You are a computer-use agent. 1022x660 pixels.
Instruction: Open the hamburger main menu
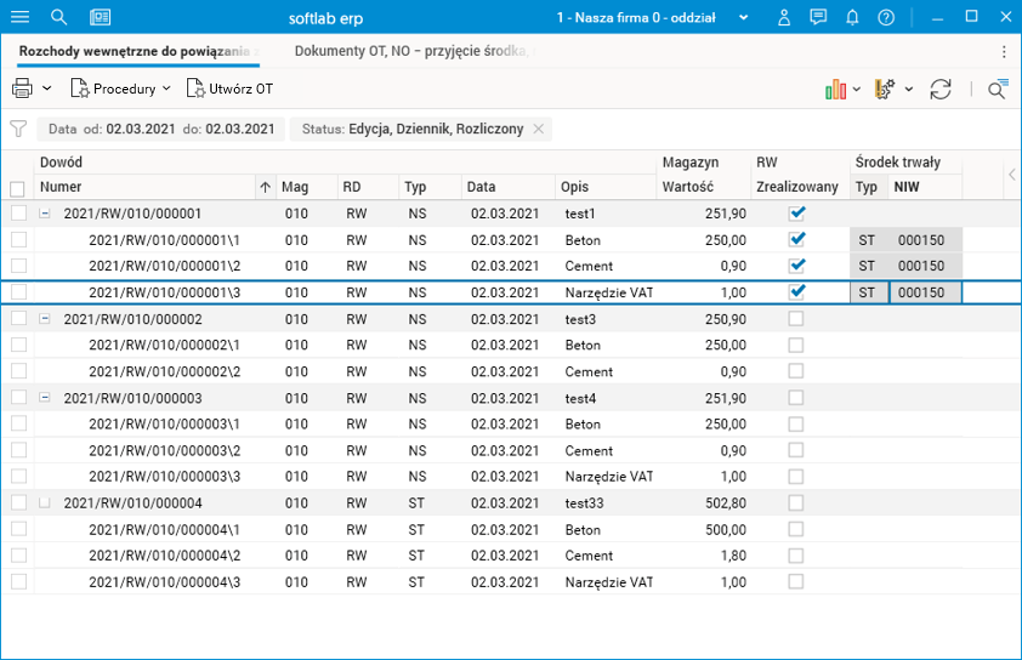[x=20, y=17]
